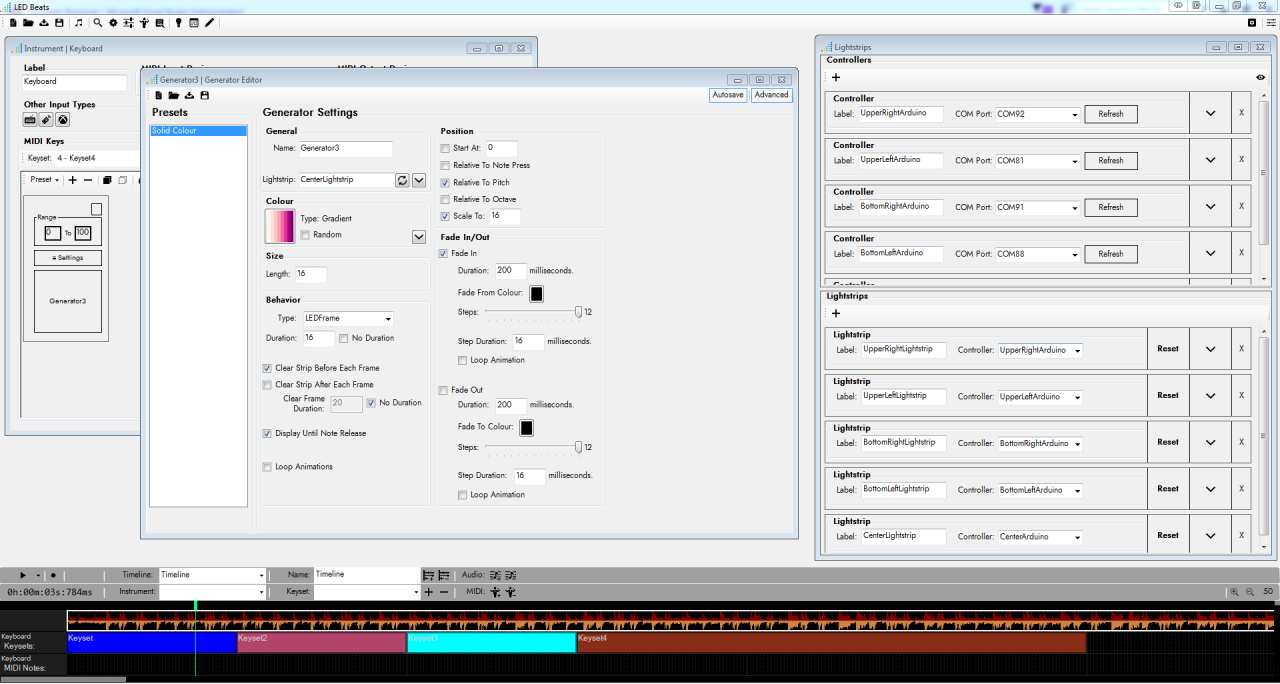
Task: Click the save disk icon in main toolbar
Action: [59, 22]
